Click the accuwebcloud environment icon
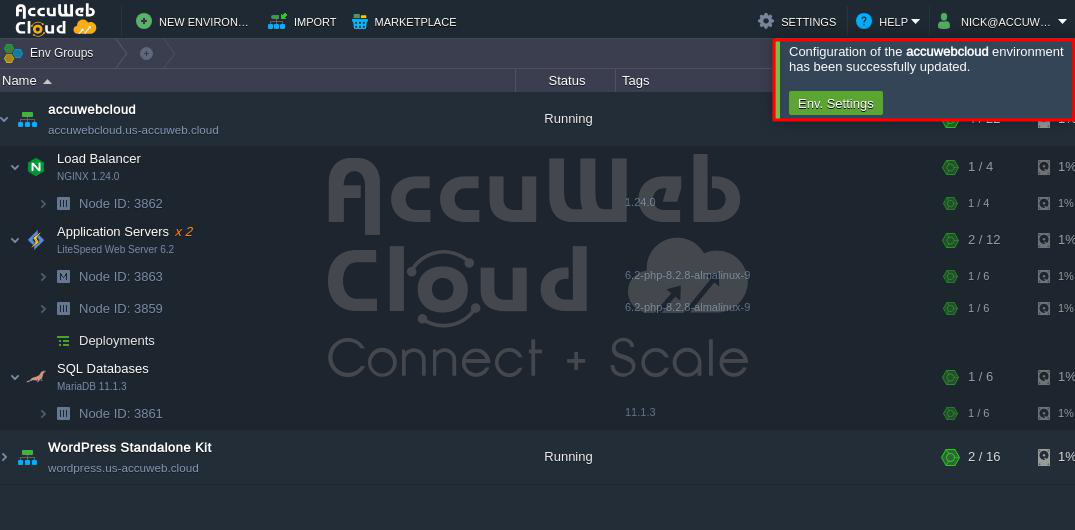 (27, 119)
